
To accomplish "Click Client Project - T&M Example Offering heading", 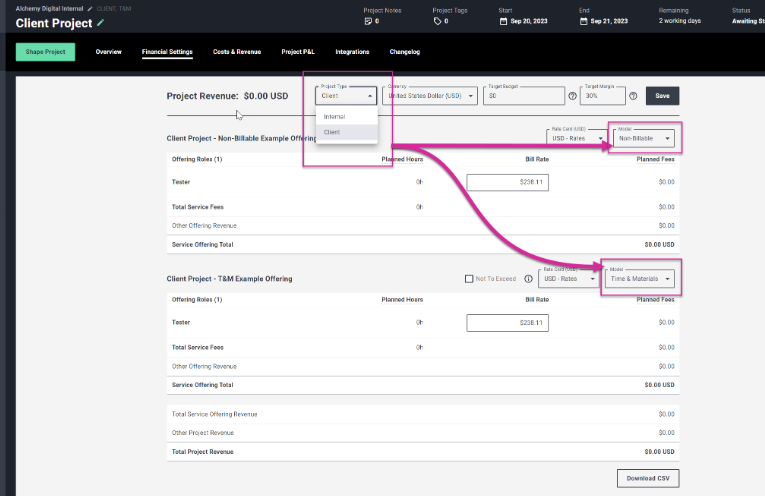I will [229, 278].
